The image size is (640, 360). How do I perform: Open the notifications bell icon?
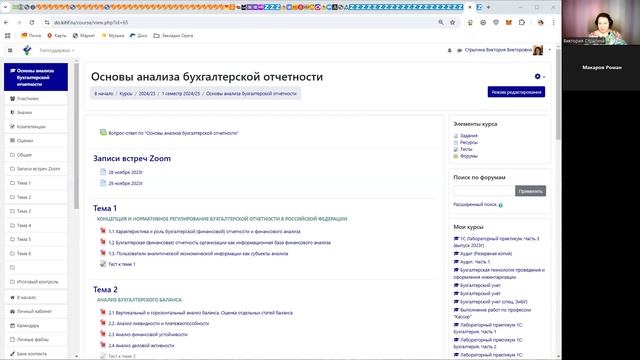(449, 50)
